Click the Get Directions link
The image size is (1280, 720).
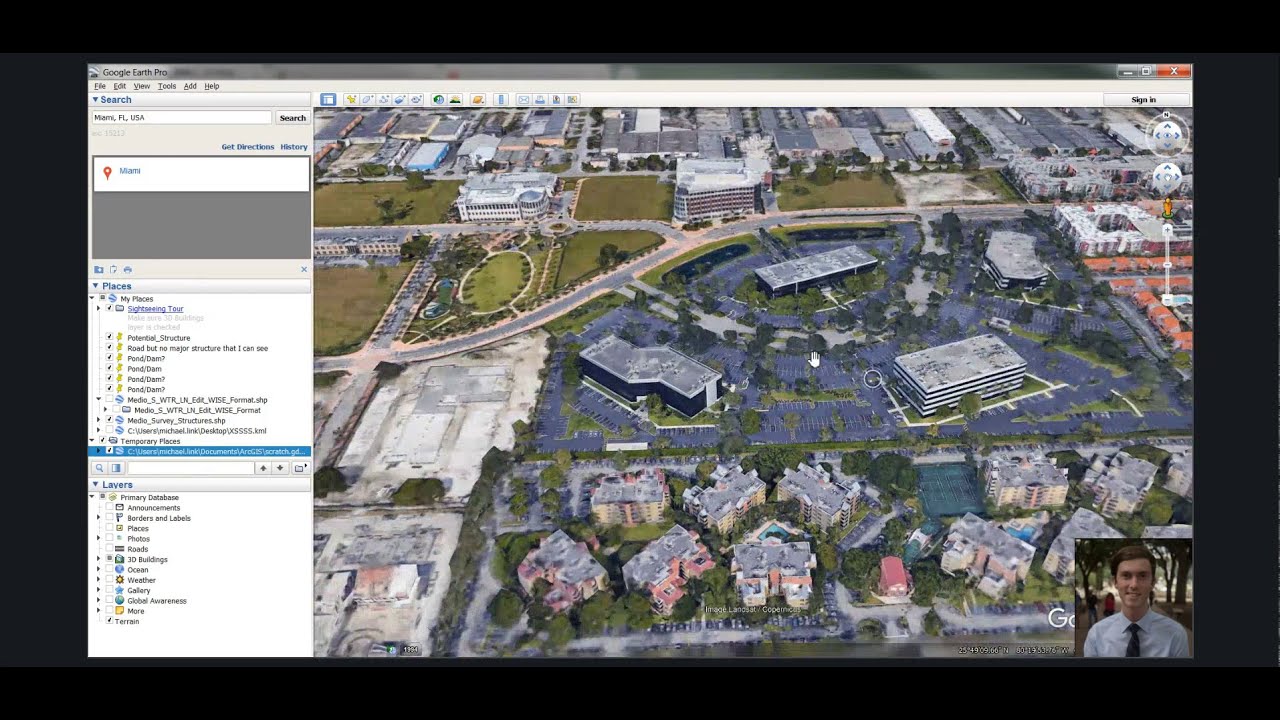[x=248, y=147]
